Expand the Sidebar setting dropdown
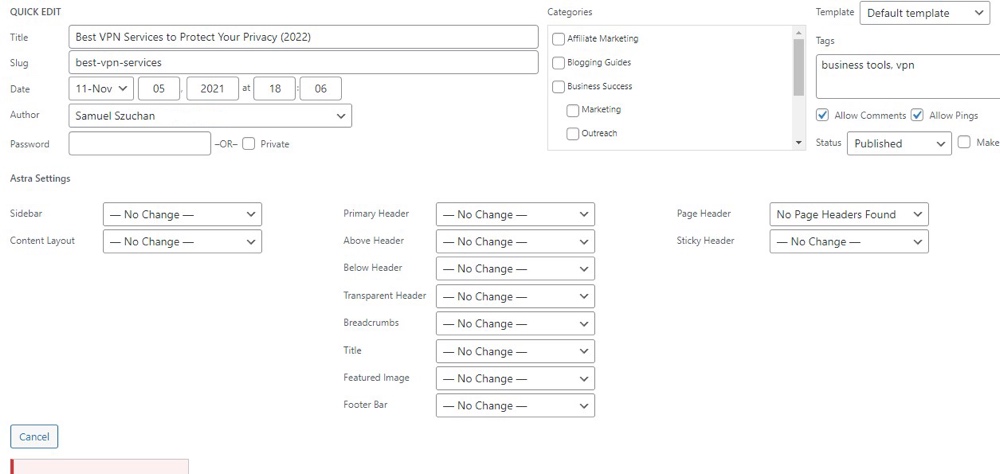 pyautogui.click(x=182, y=214)
